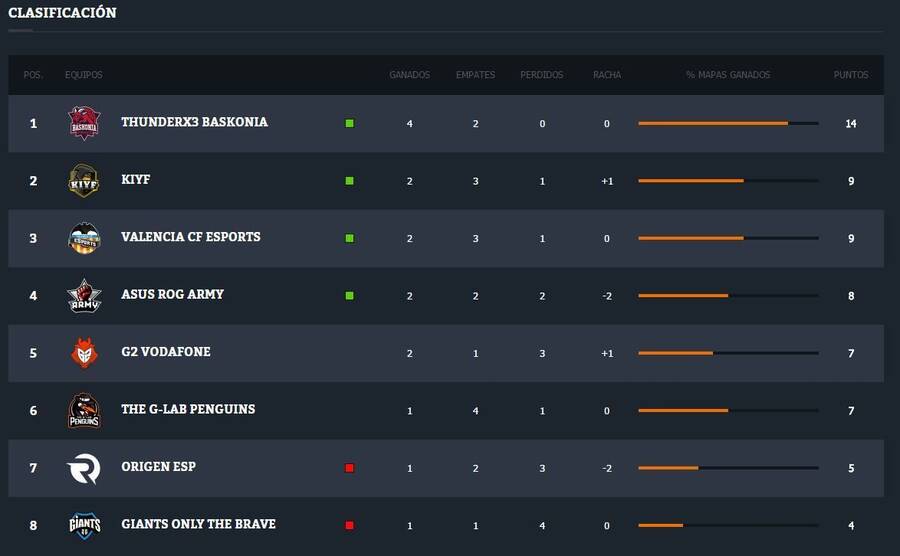Click the 4 losses value for Giants Only The Brave

coord(542,526)
